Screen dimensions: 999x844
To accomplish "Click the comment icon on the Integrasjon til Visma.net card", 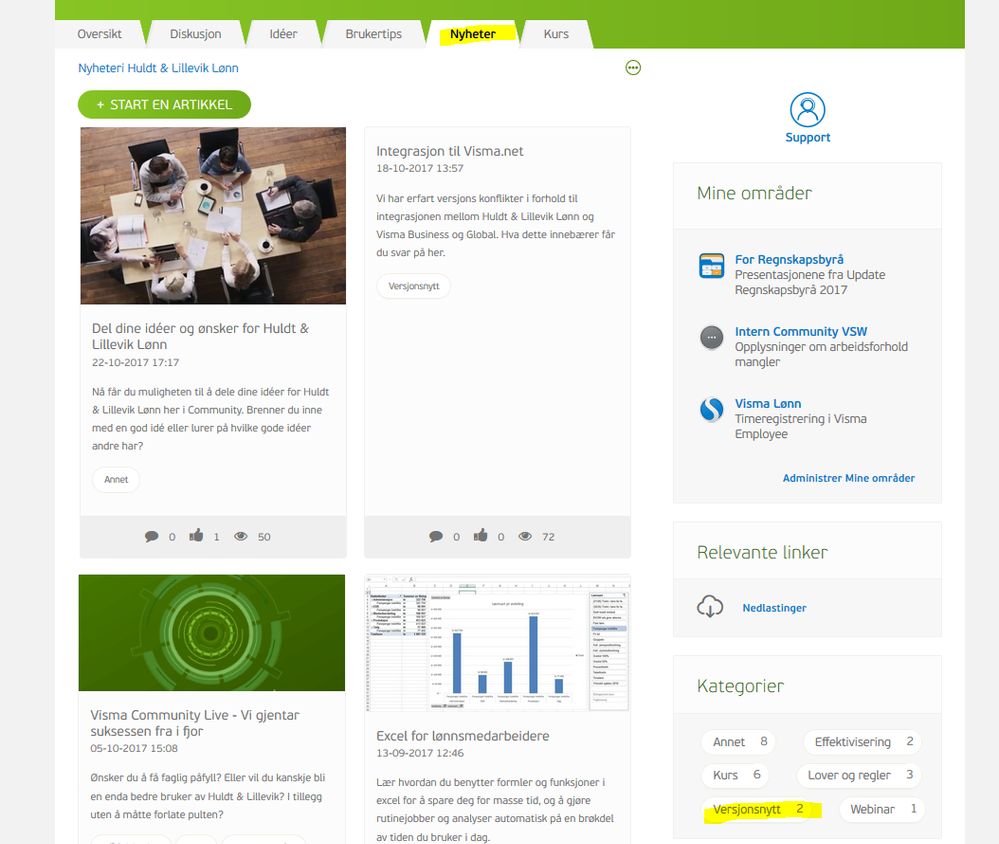I will tap(436, 536).
